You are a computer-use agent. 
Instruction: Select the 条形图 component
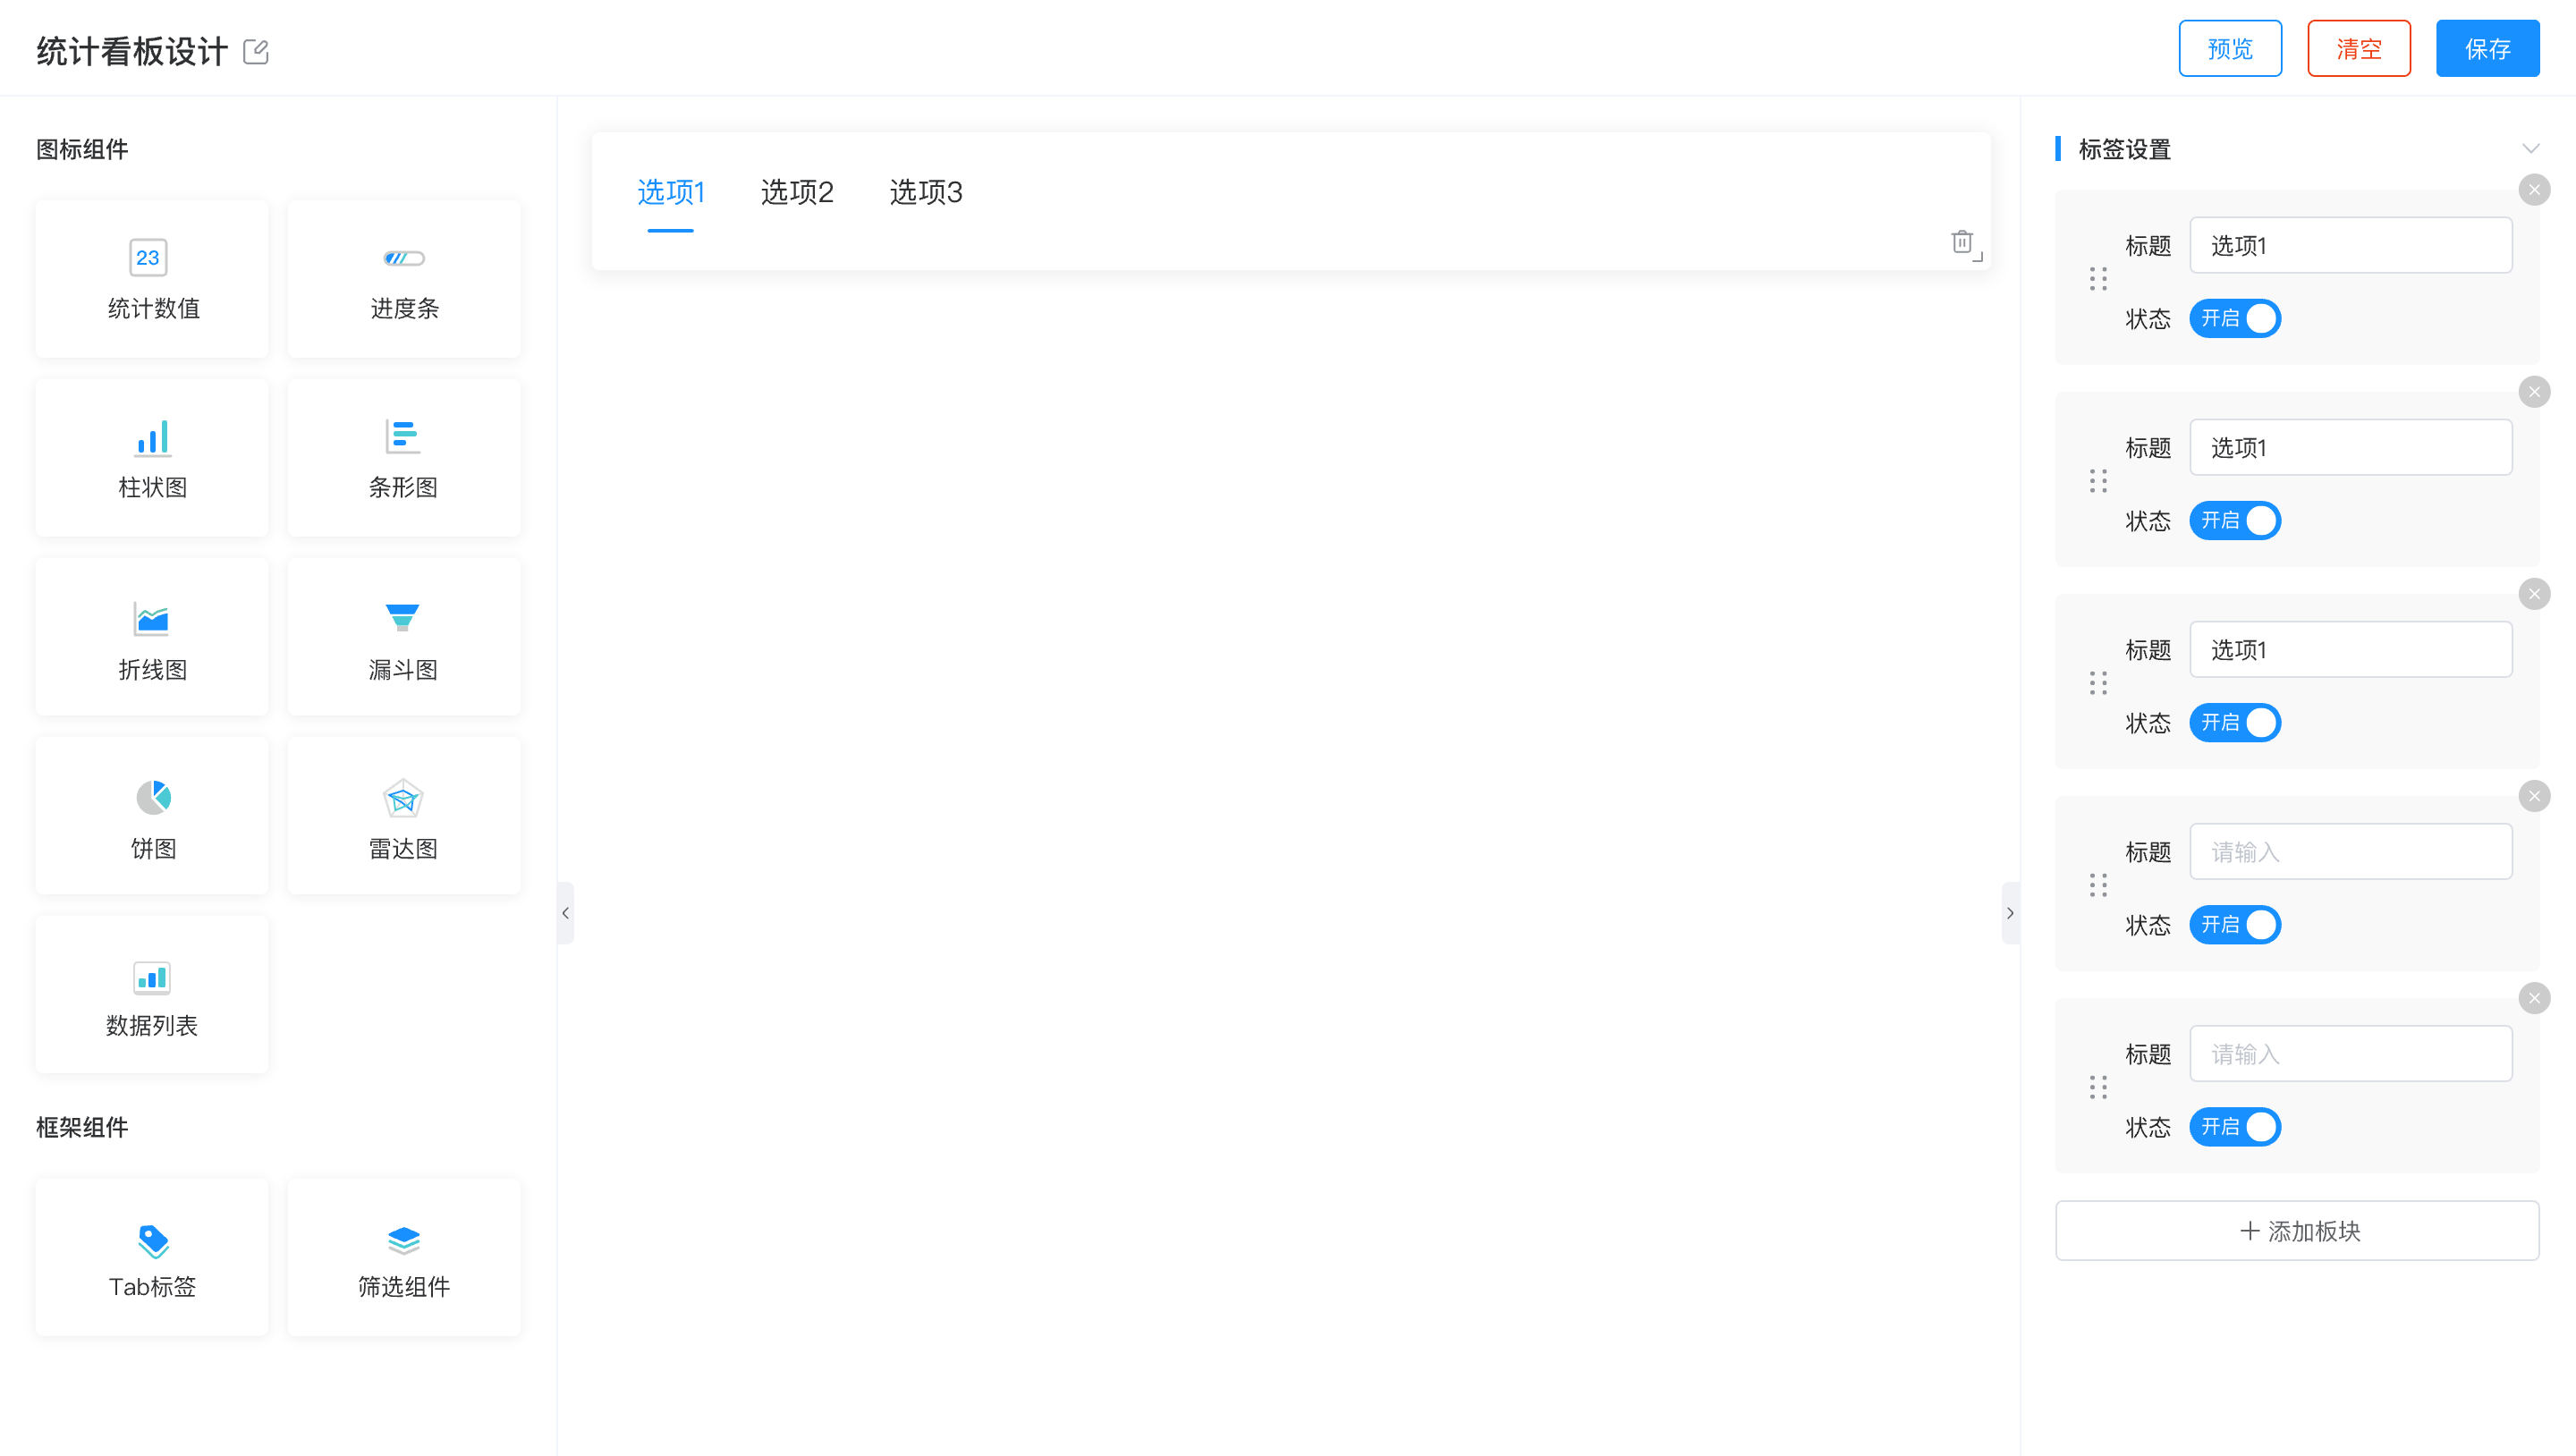pos(403,457)
